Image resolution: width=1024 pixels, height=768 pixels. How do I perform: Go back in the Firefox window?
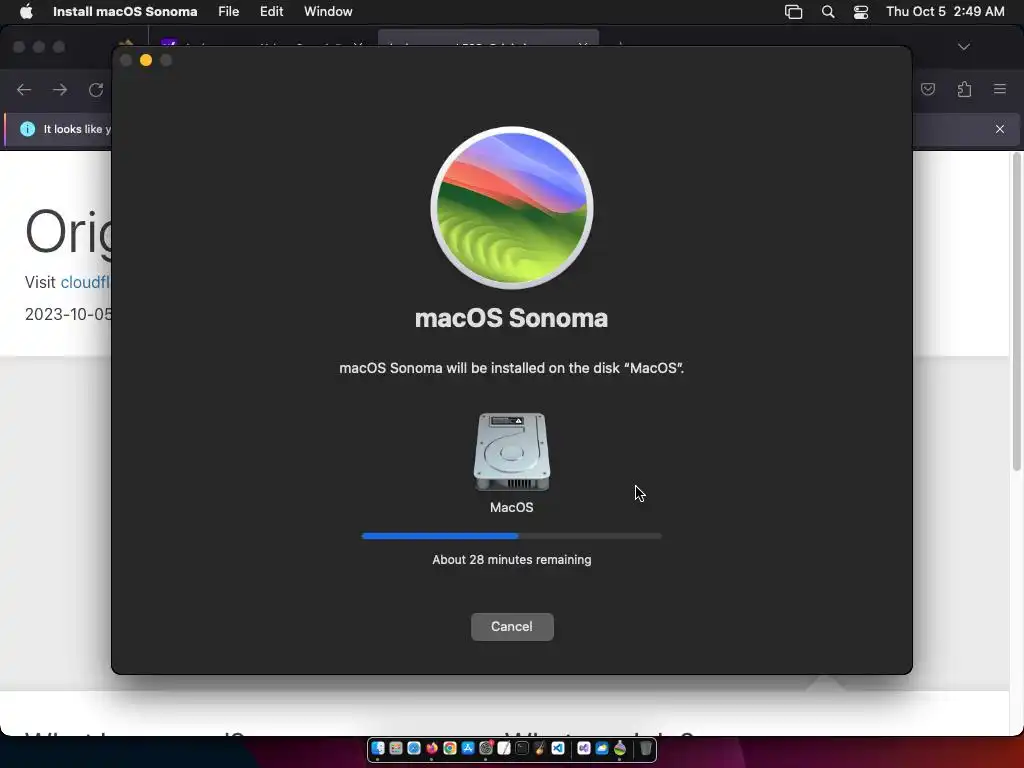24,89
